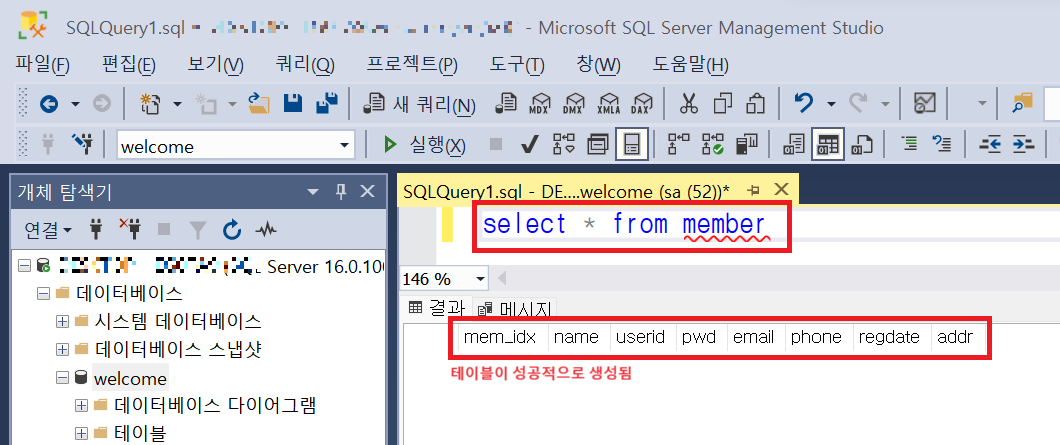Screen dimensions: 1060x445
Task: Collapse the welcome database node
Action: click(x=63, y=378)
